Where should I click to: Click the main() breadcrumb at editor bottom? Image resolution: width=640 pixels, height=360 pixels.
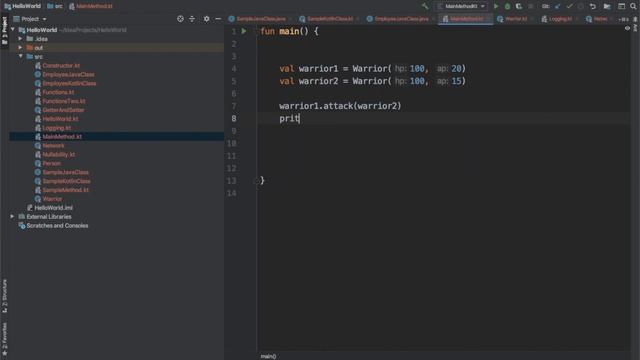(x=268, y=356)
